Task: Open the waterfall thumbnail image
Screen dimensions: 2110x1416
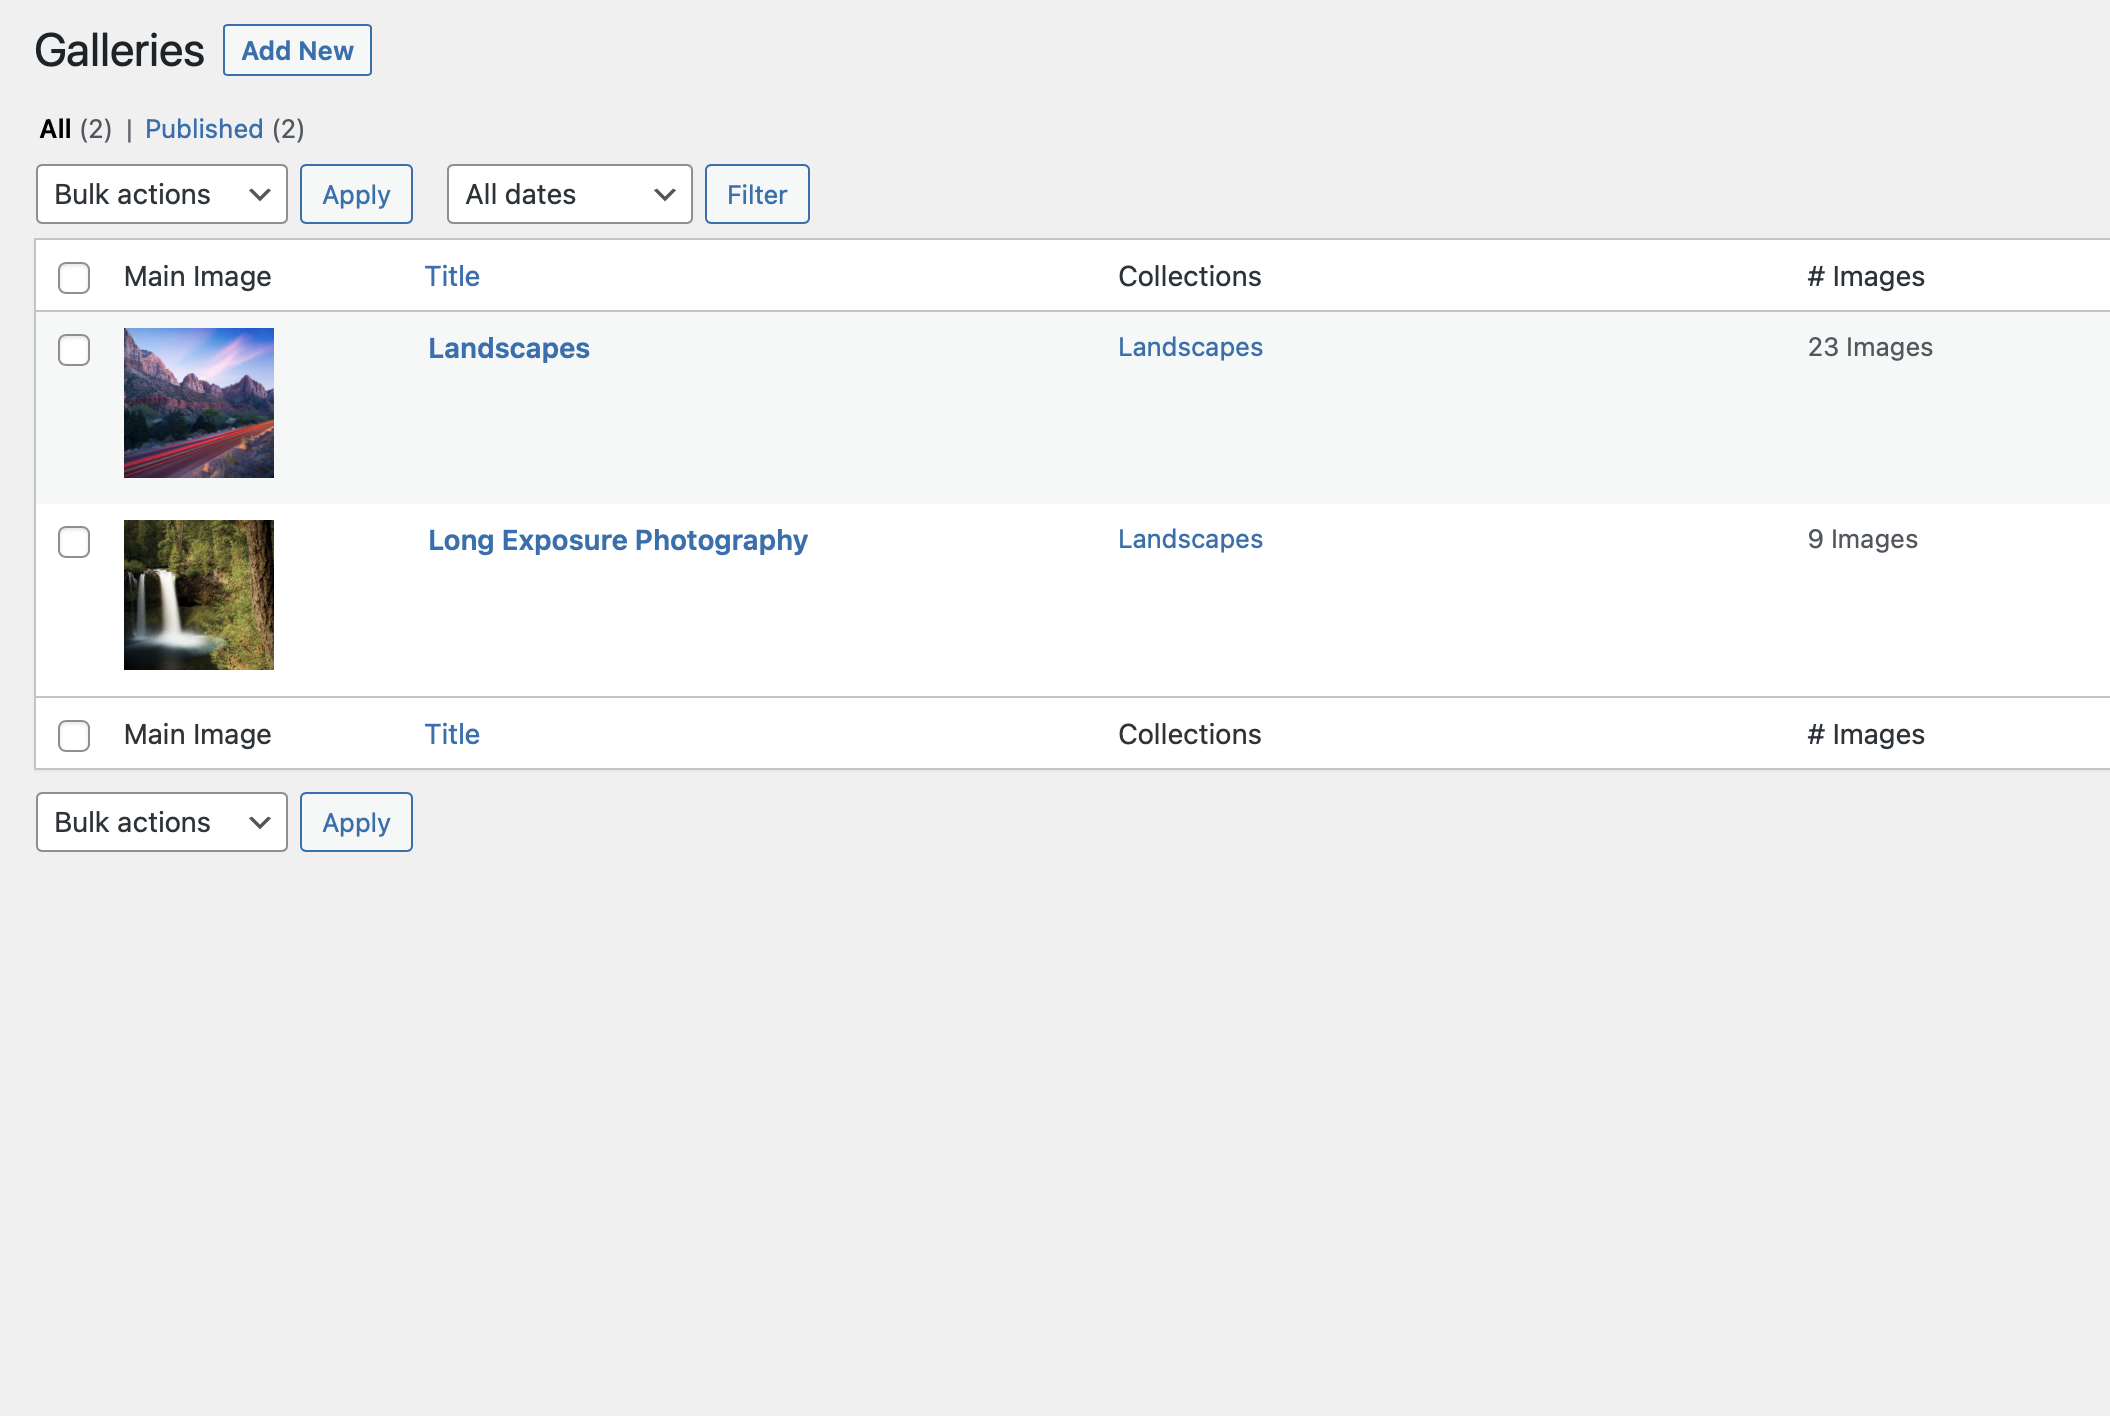Action: [x=199, y=595]
